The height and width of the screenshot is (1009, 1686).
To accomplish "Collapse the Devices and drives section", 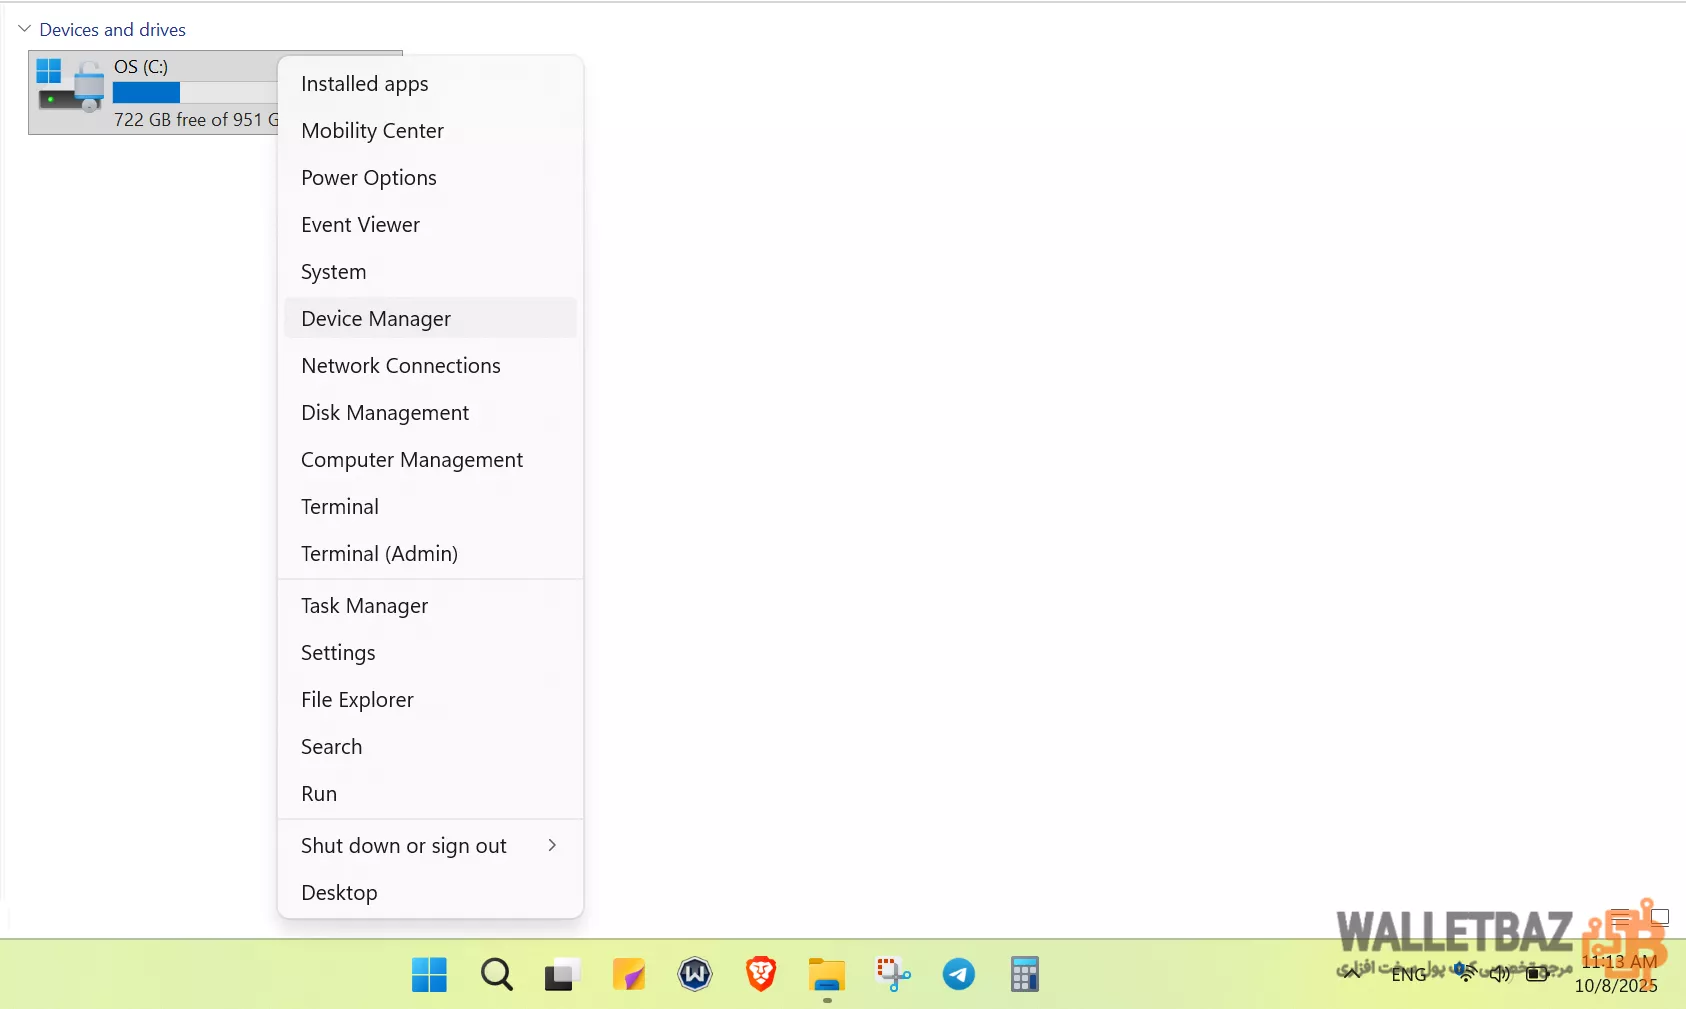I will 25,29.
